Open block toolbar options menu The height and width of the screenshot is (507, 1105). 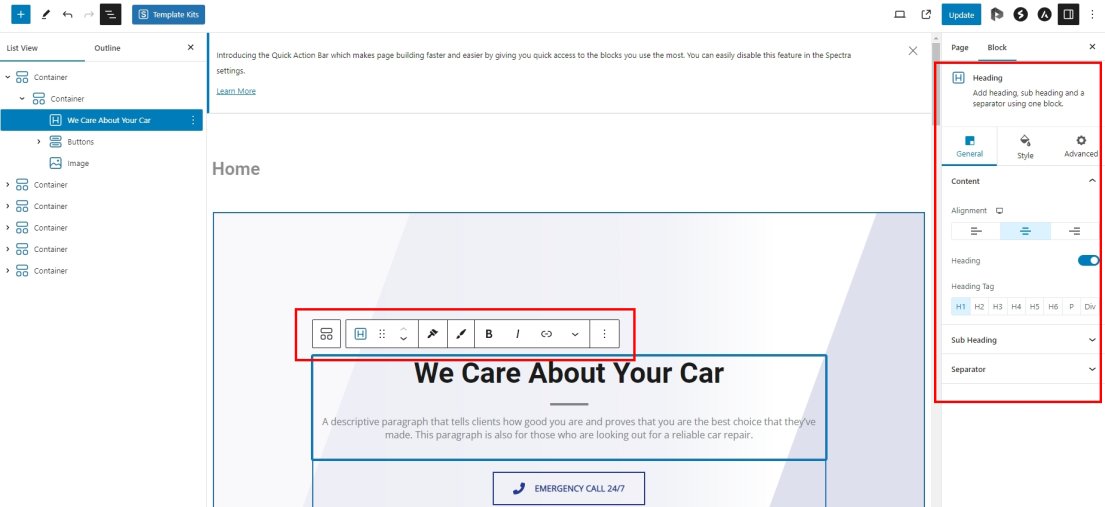tap(604, 334)
